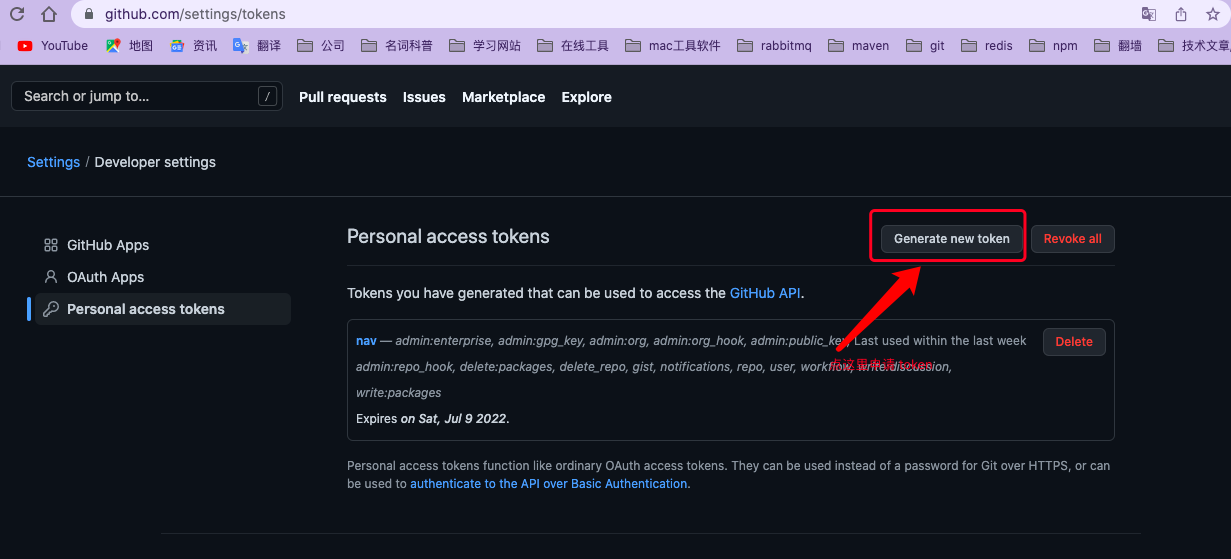Open the GitHub API link

tap(765, 293)
